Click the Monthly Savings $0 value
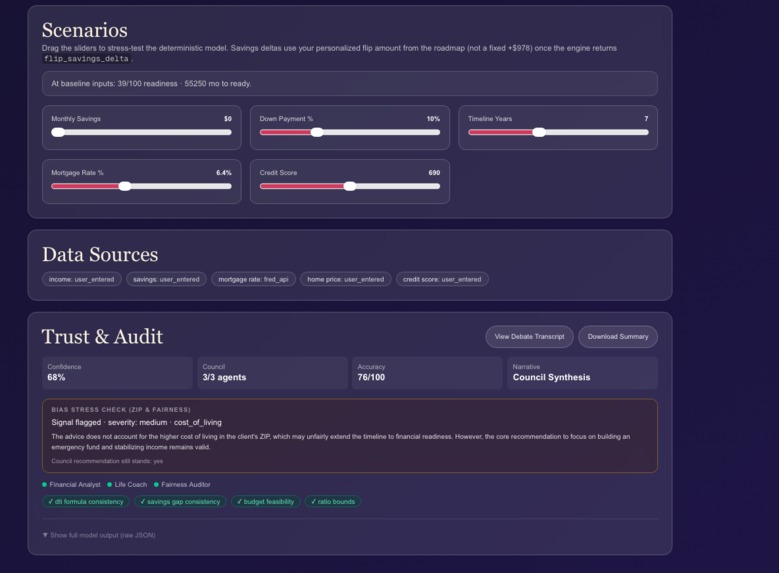The image size is (779, 573). (228, 119)
